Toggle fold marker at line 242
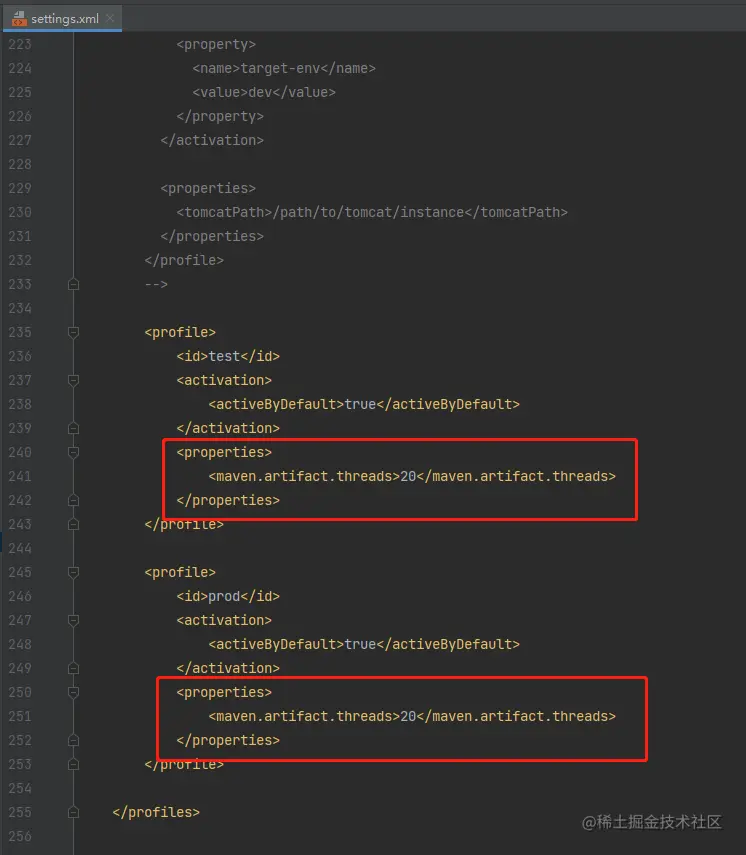 click(x=74, y=500)
